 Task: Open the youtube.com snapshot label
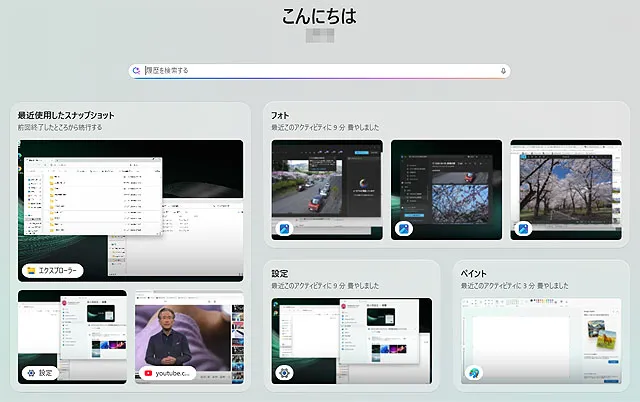click(x=167, y=373)
